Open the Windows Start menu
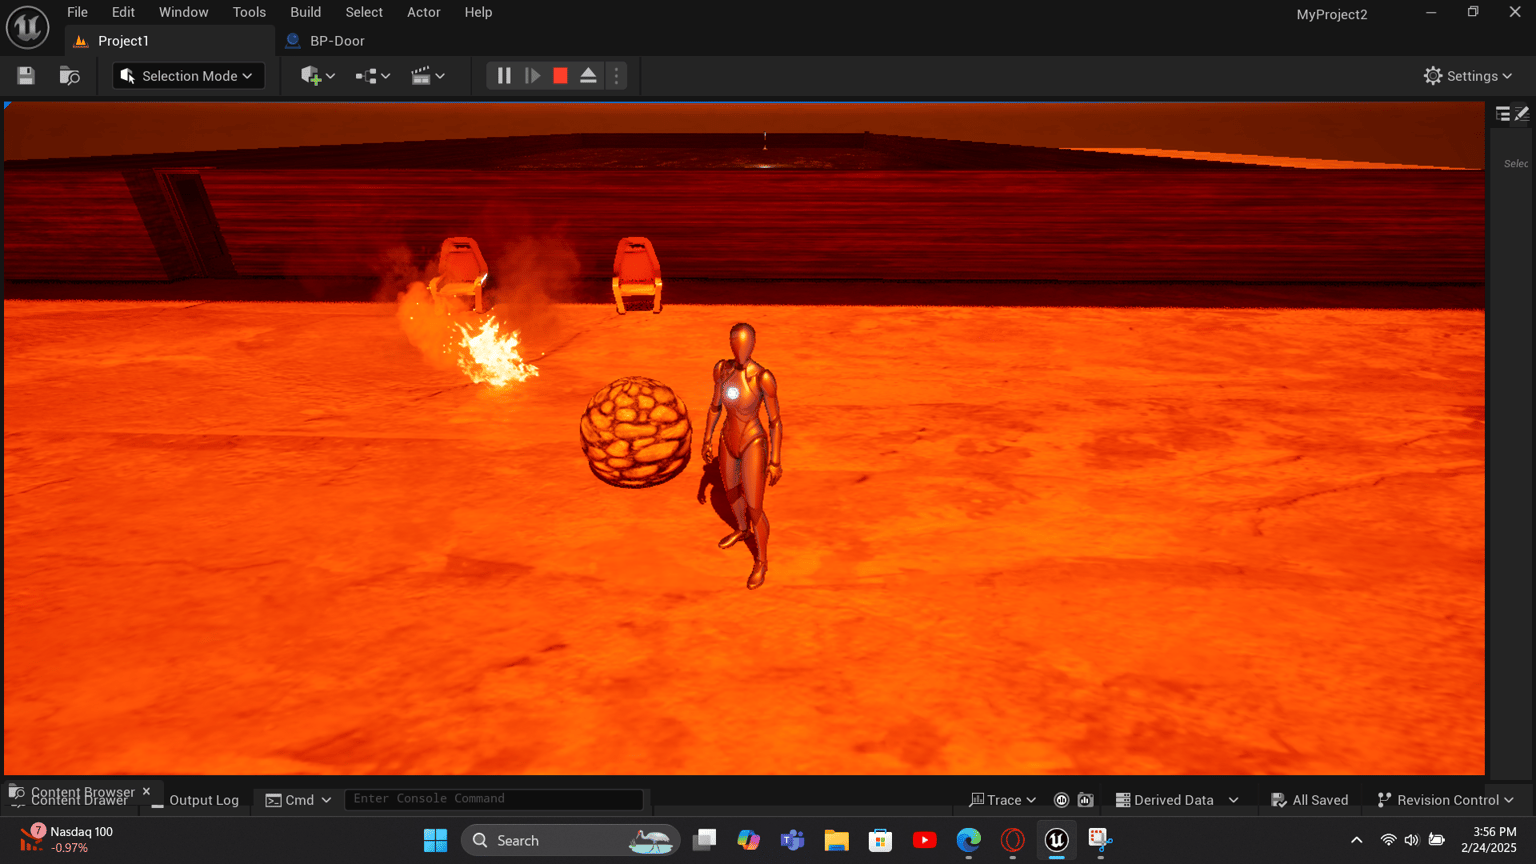The width and height of the screenshot is (1536, 864). click(435, 840)
